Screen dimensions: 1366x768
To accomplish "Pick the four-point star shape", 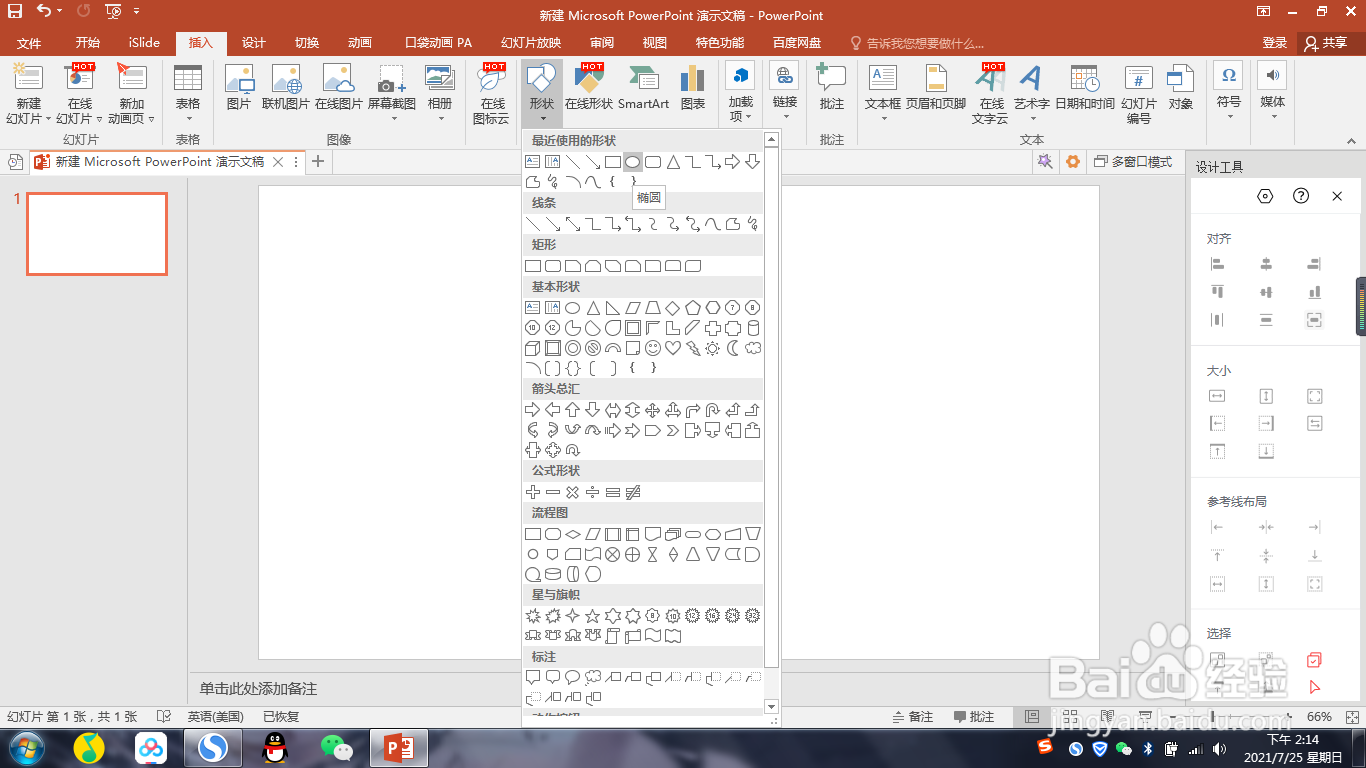I will [x=573, y=616].
